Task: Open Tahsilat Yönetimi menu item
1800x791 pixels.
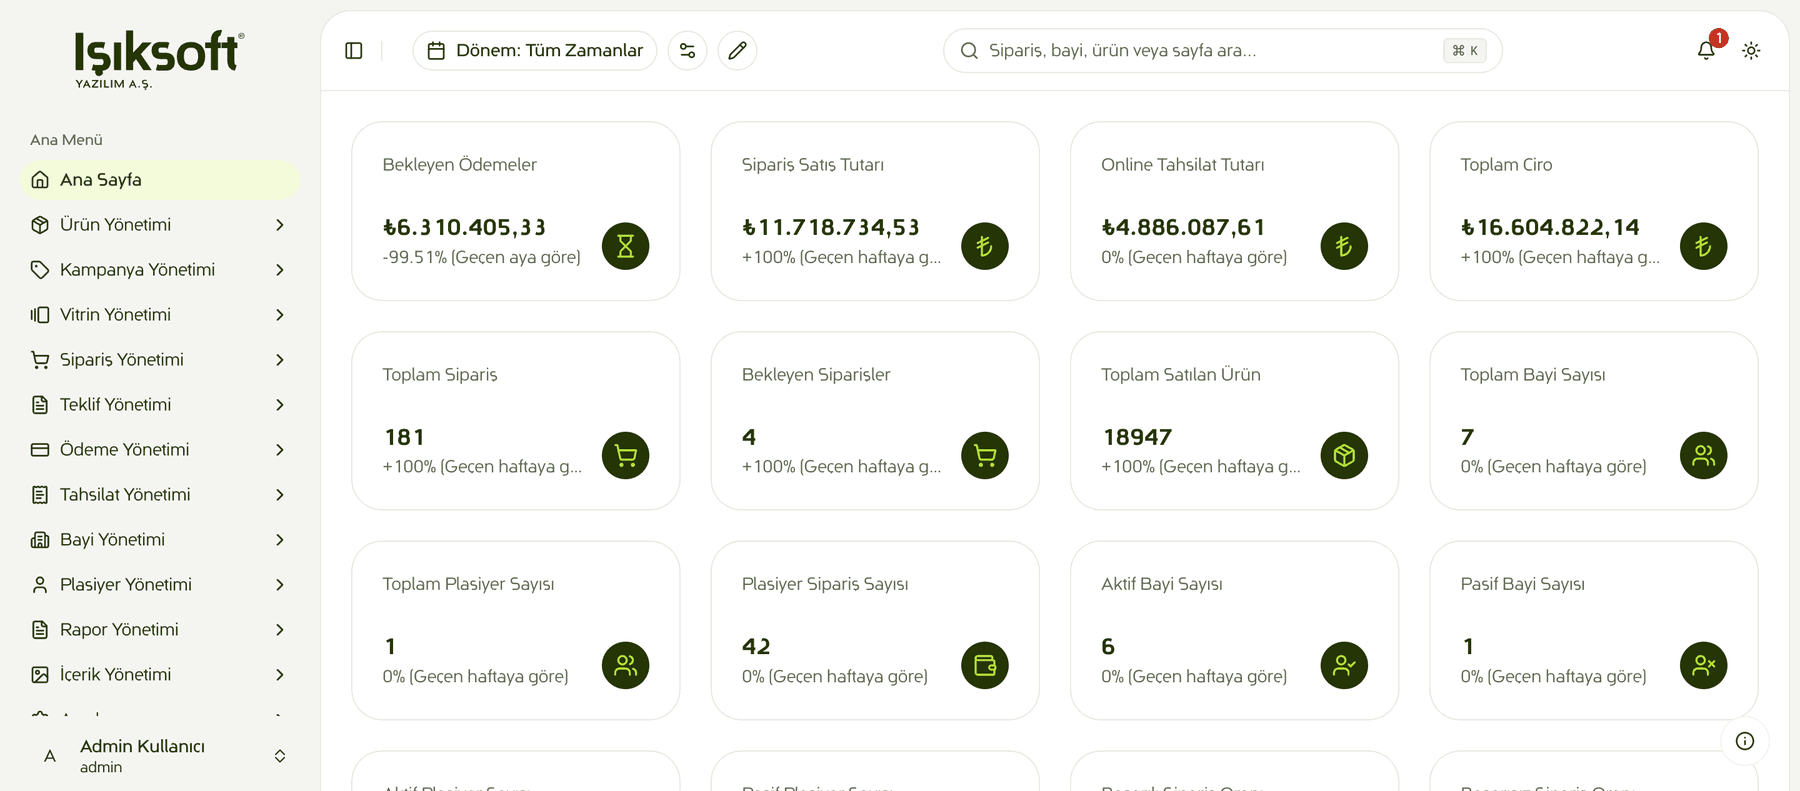Action: 160,495
